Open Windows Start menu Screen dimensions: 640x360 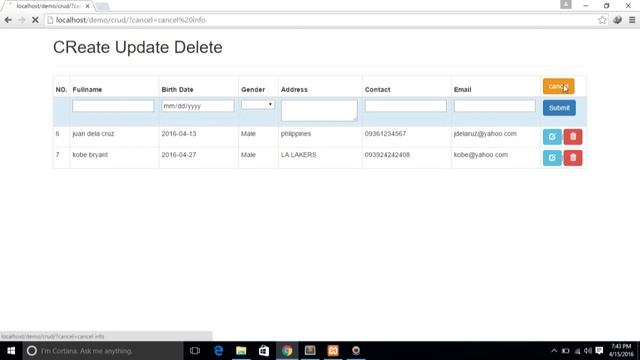(x=11, y=351)
